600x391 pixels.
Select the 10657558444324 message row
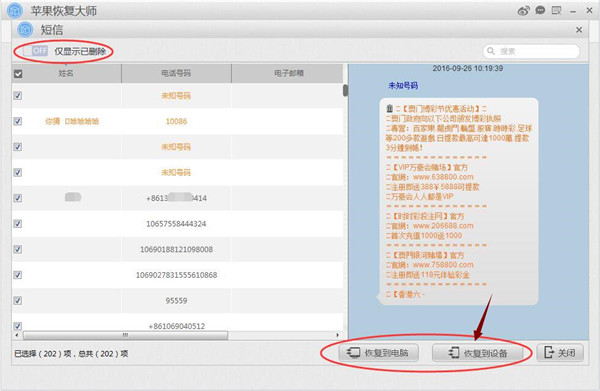point(177,224)
